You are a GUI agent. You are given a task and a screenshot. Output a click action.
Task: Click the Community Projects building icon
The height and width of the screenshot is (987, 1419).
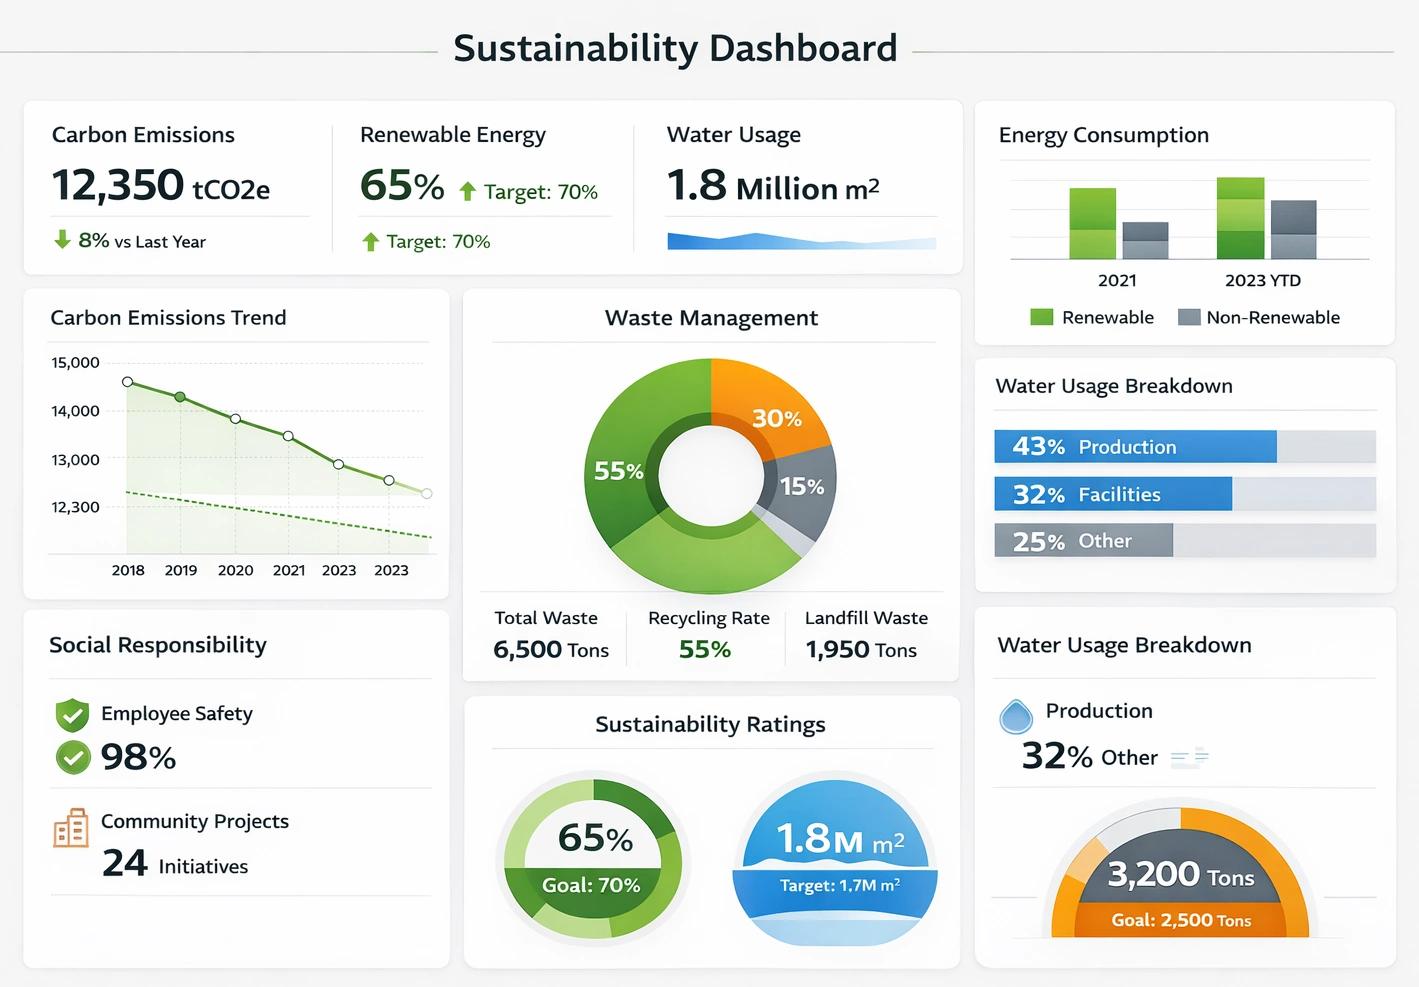coord(71,828)
